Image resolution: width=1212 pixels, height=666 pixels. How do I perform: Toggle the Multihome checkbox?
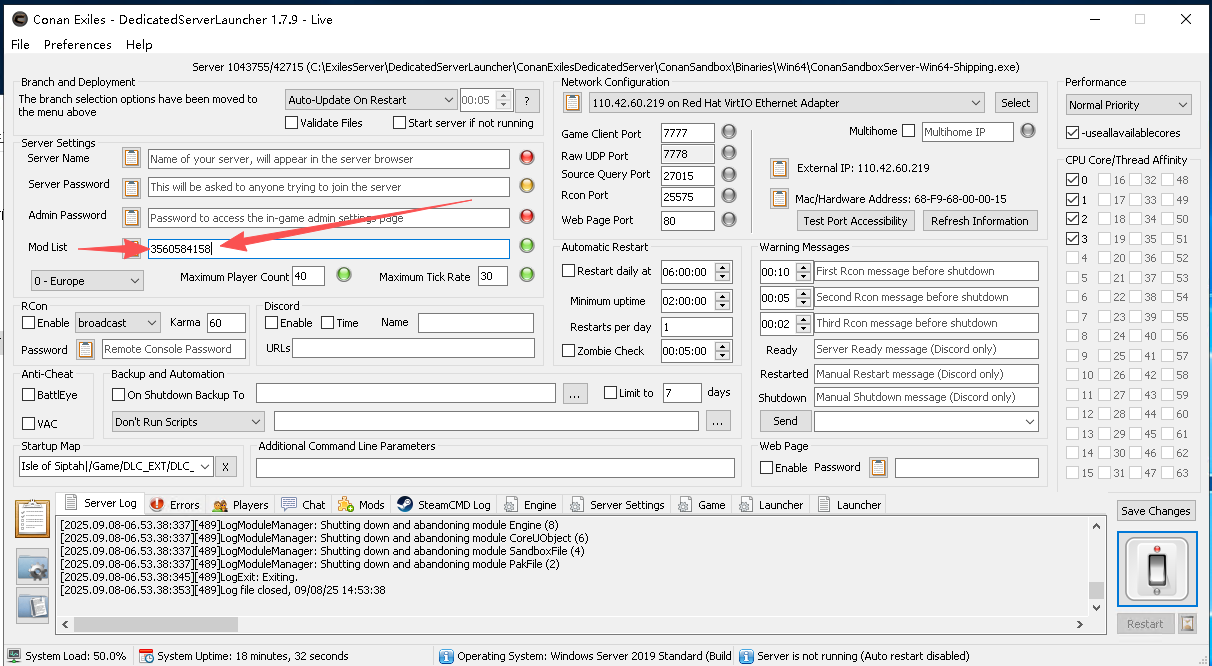click(x=908, y=131)
